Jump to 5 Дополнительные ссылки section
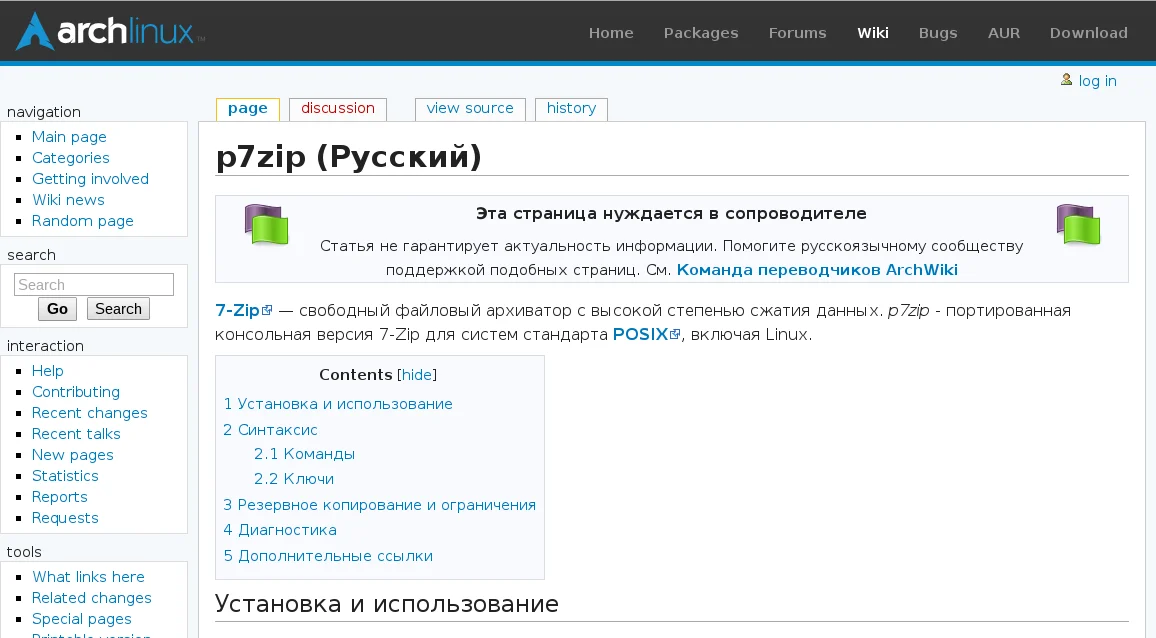 point(328,556)
